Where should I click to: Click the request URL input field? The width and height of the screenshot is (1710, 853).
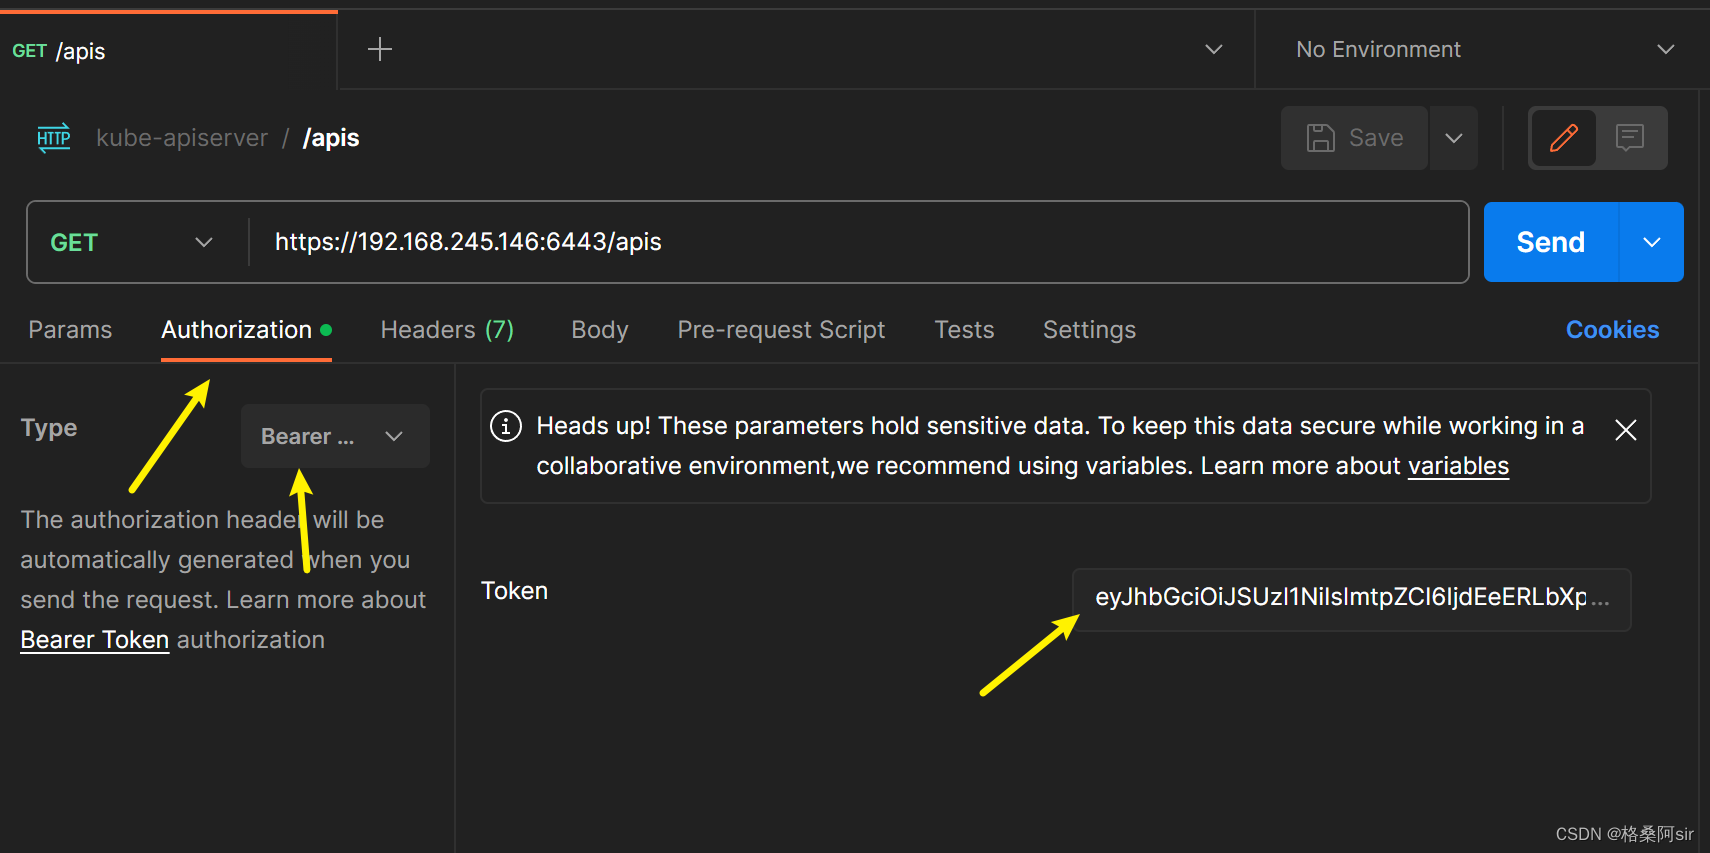point(860,242)
